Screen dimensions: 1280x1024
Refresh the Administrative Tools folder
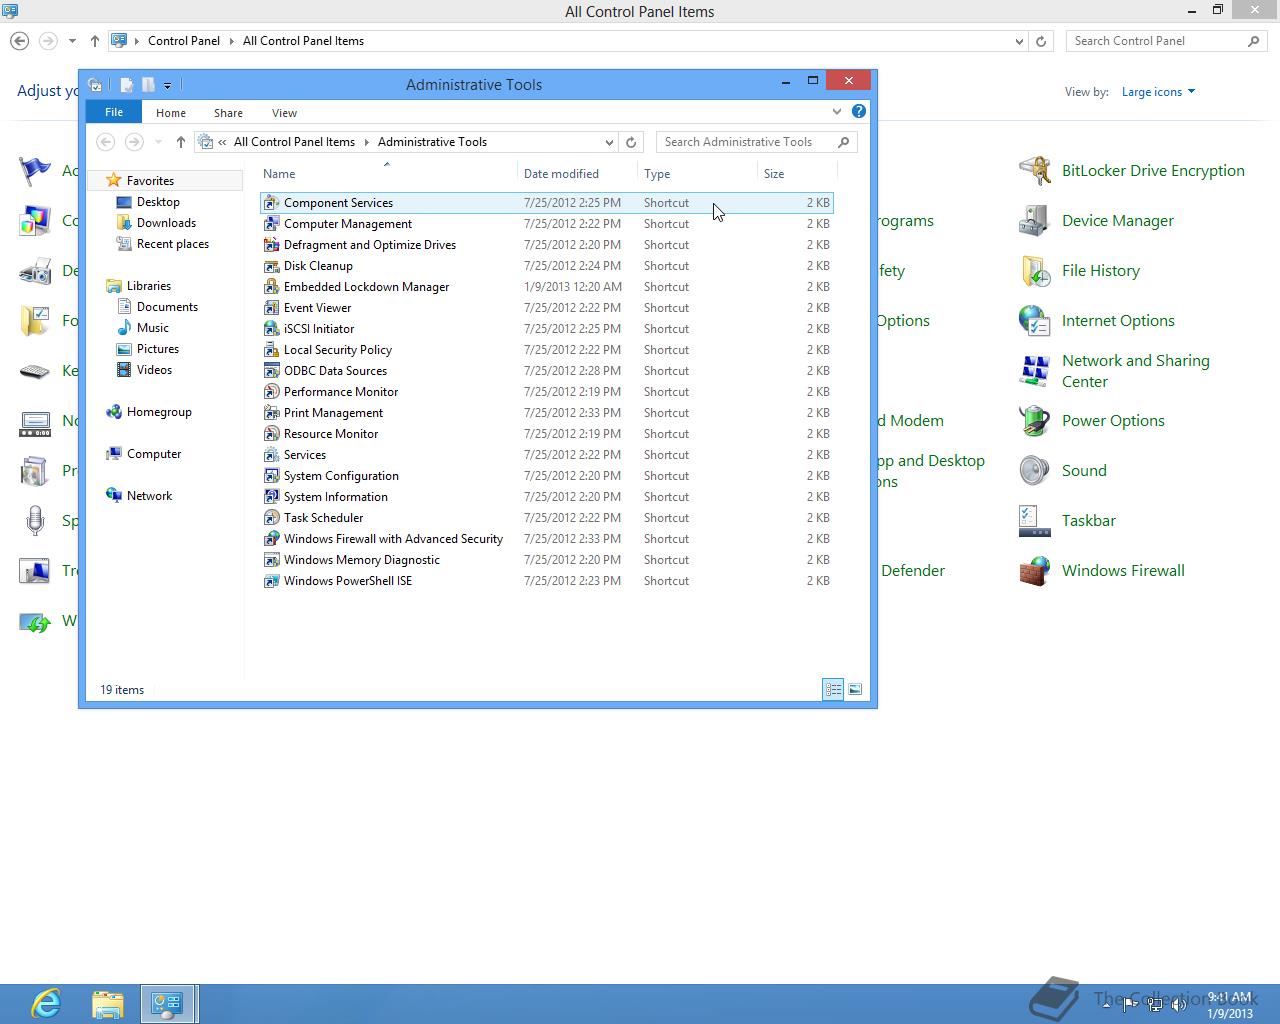[x=631, y=142]
